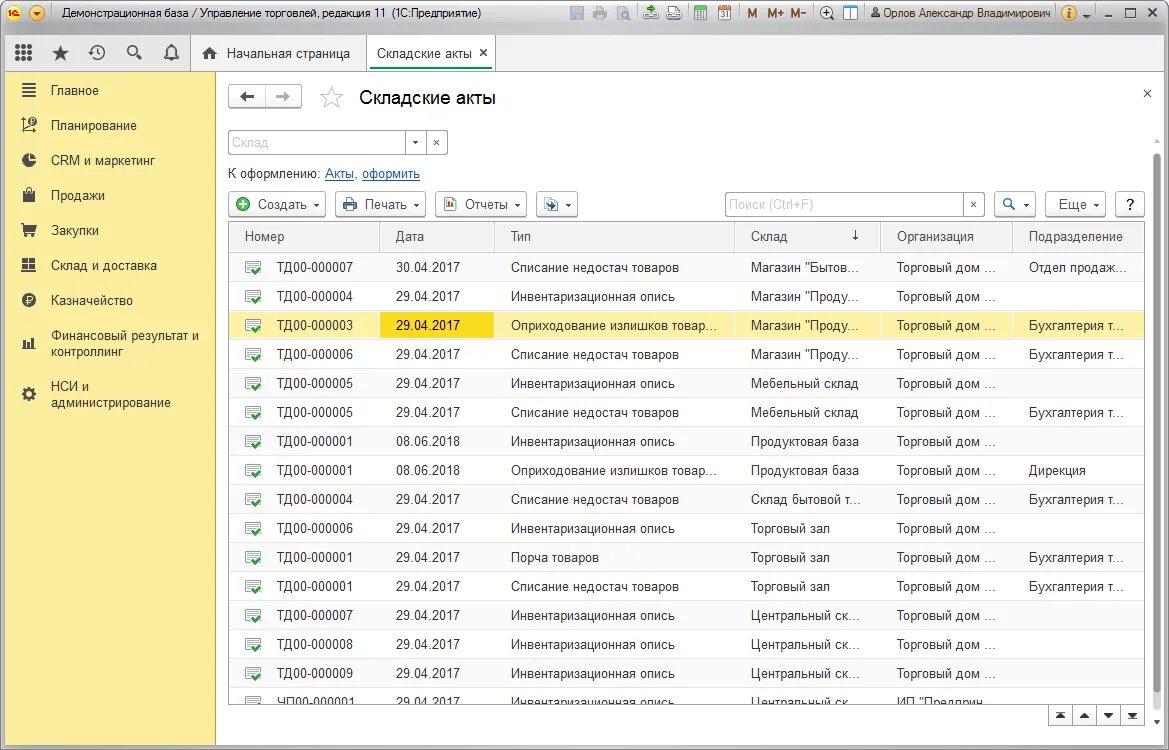The image size is (1169, 750).
Task: Expand the Создать dropdown button
Action: point(277,204)
